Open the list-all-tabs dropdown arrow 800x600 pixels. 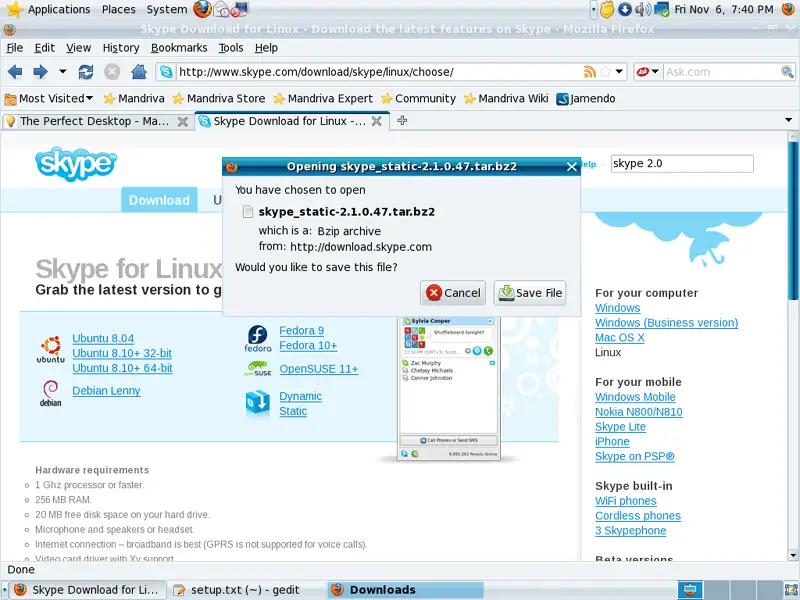(x=788, y=120)
